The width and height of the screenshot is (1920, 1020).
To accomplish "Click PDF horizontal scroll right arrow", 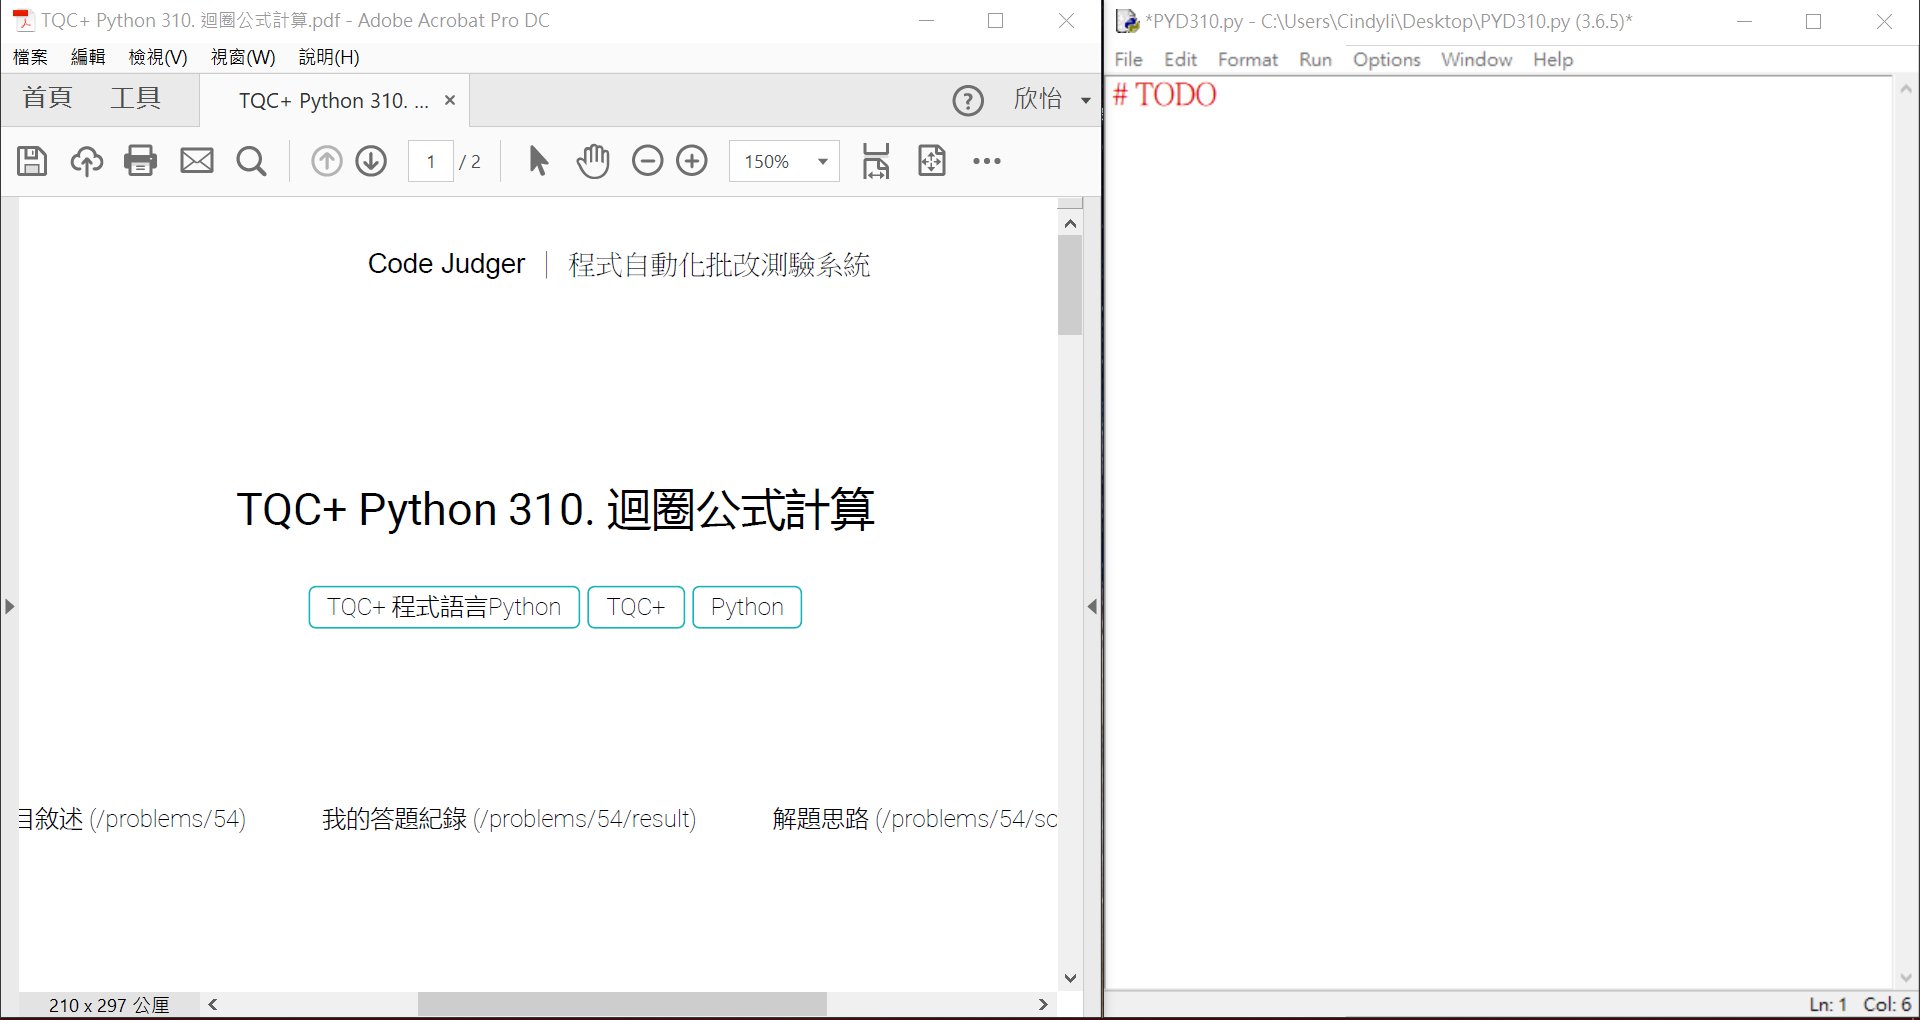I will tap(1043, 1004).
